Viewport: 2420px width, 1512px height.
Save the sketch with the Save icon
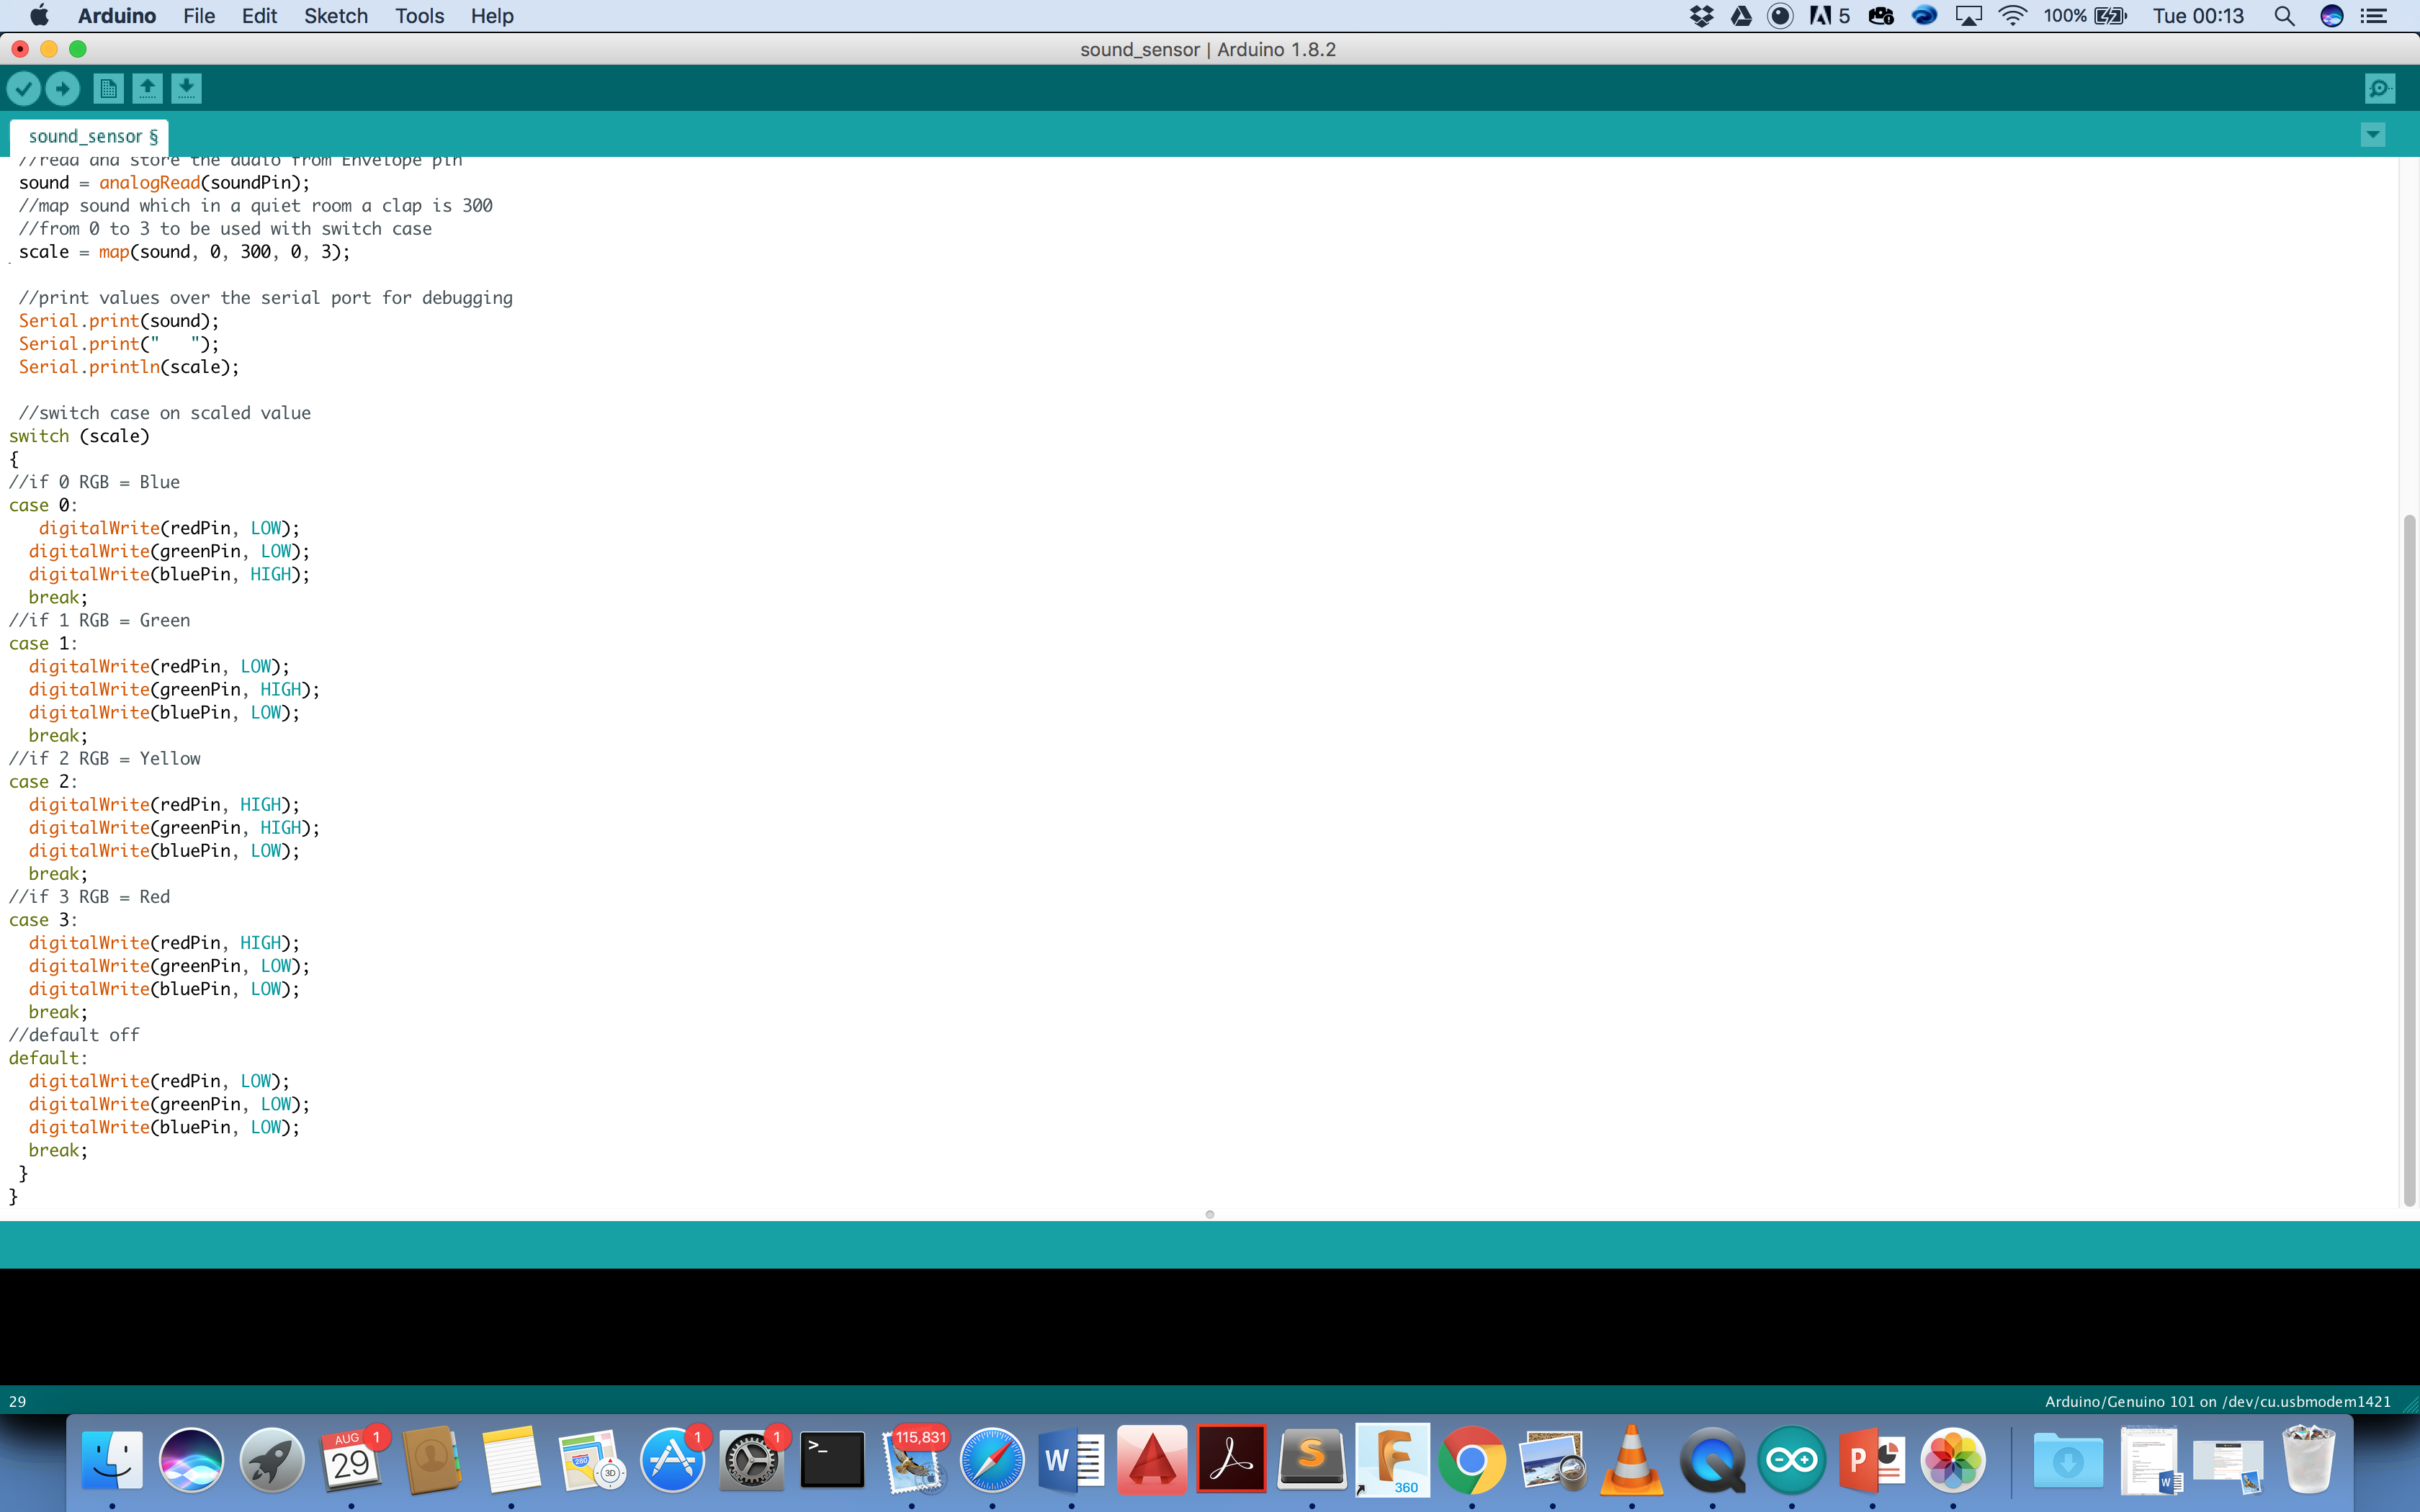186,89
